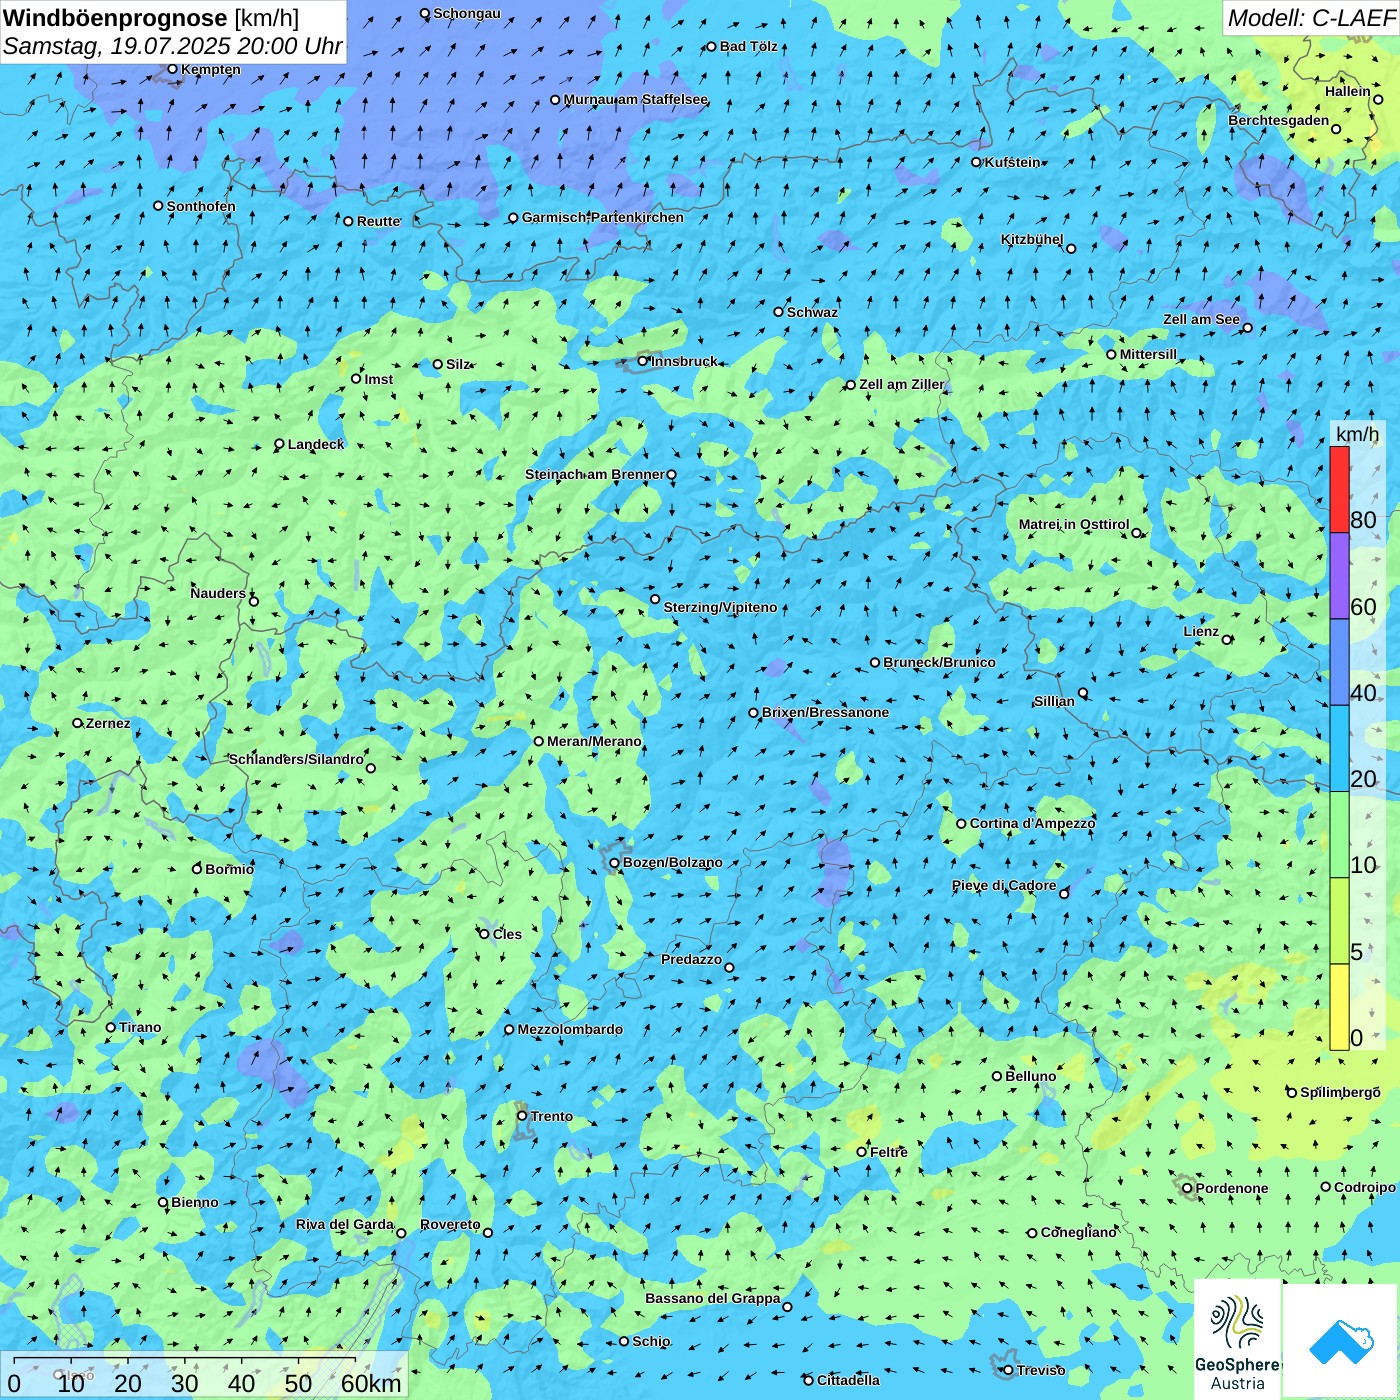Click the blue 40 km/h legend swatch

[1339, 663]
